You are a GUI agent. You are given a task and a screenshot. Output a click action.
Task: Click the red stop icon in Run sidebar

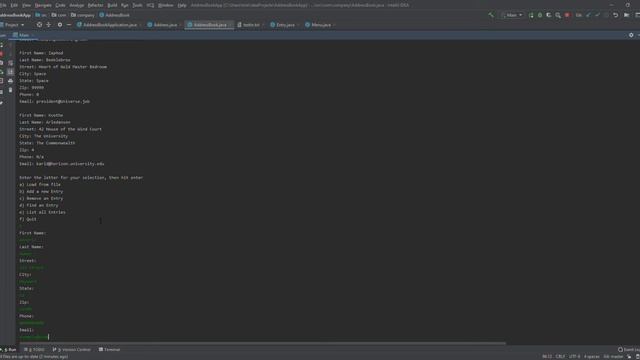(x=2, y=54)
